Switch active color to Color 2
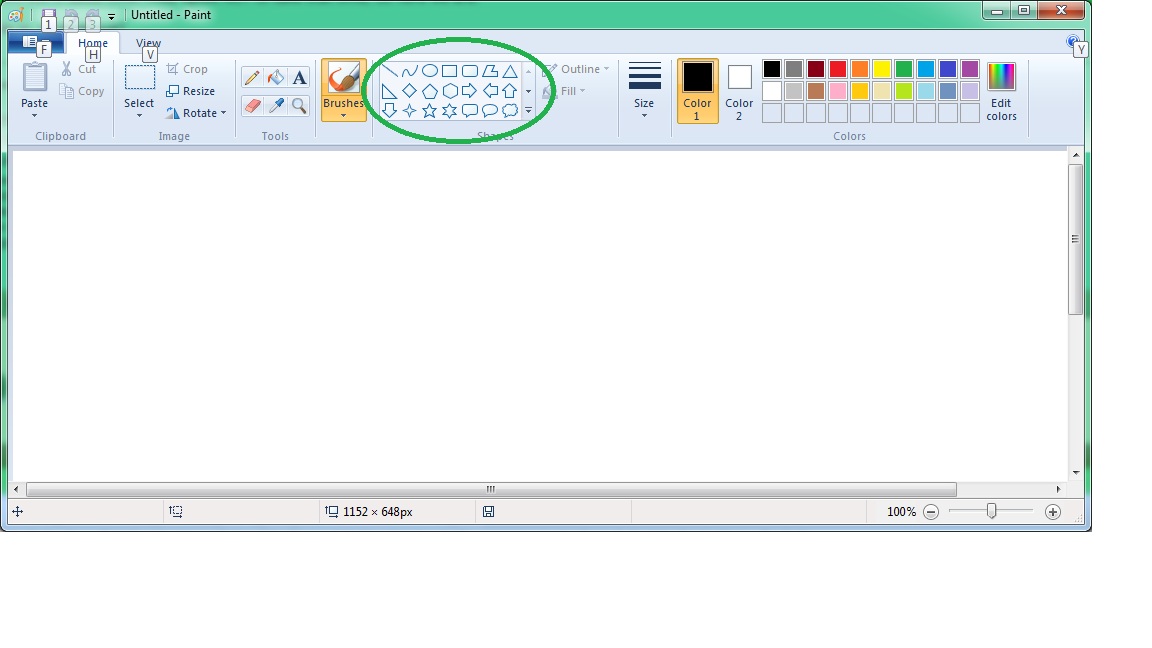The height and width of the screenshot is (648, 1152). tap(739, 90)
